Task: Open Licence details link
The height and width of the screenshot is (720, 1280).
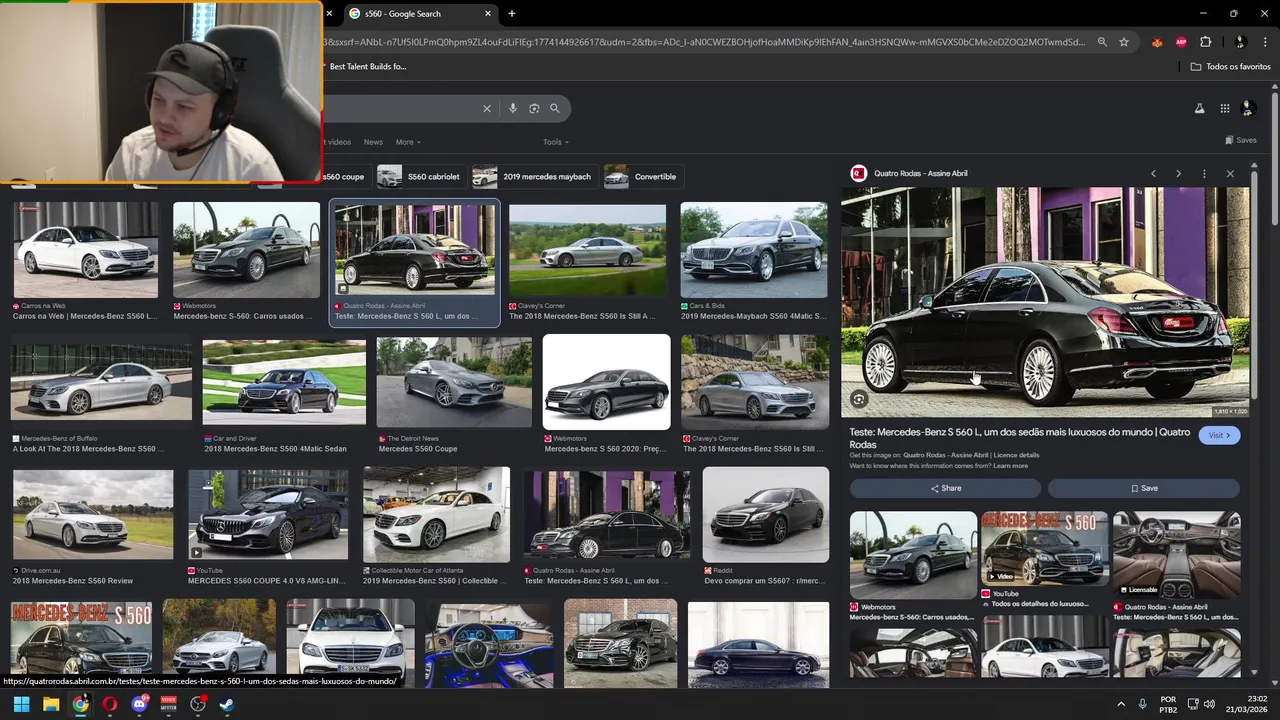Action: (x=1017, y=455)
